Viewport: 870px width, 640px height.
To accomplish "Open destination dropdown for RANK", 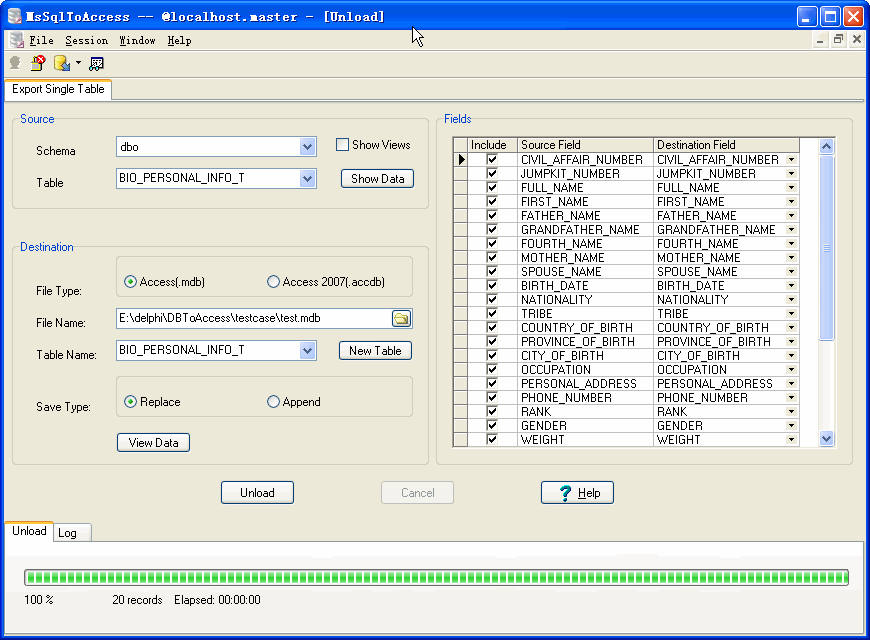I will 792,412.
